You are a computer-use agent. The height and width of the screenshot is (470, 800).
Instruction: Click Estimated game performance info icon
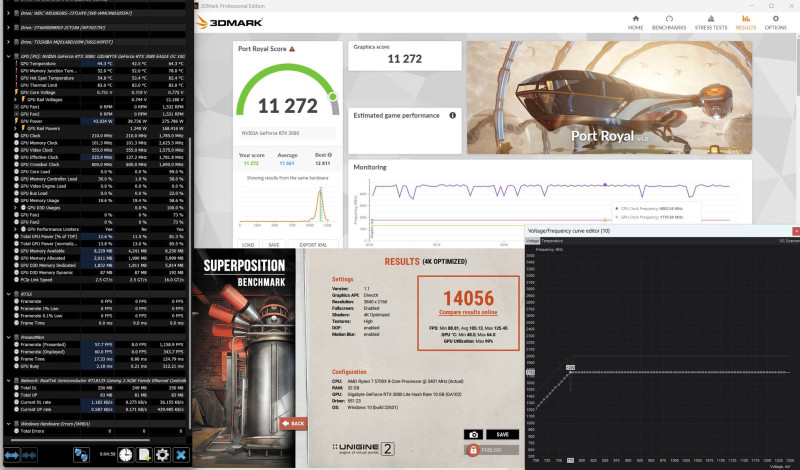pyautogui.click(x=453, y=115)
